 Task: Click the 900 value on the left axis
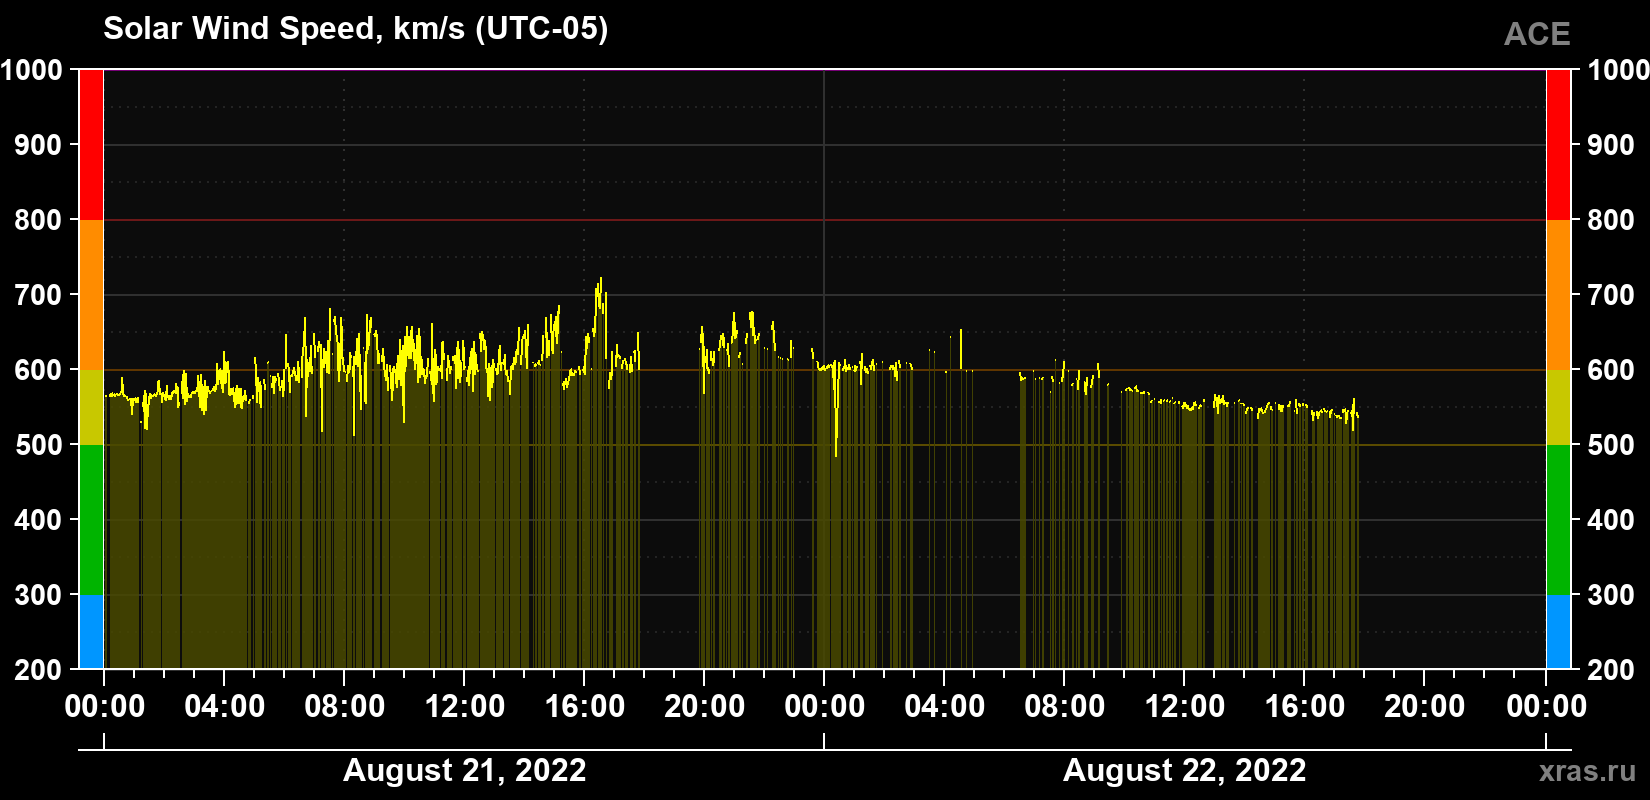[39, 145]
